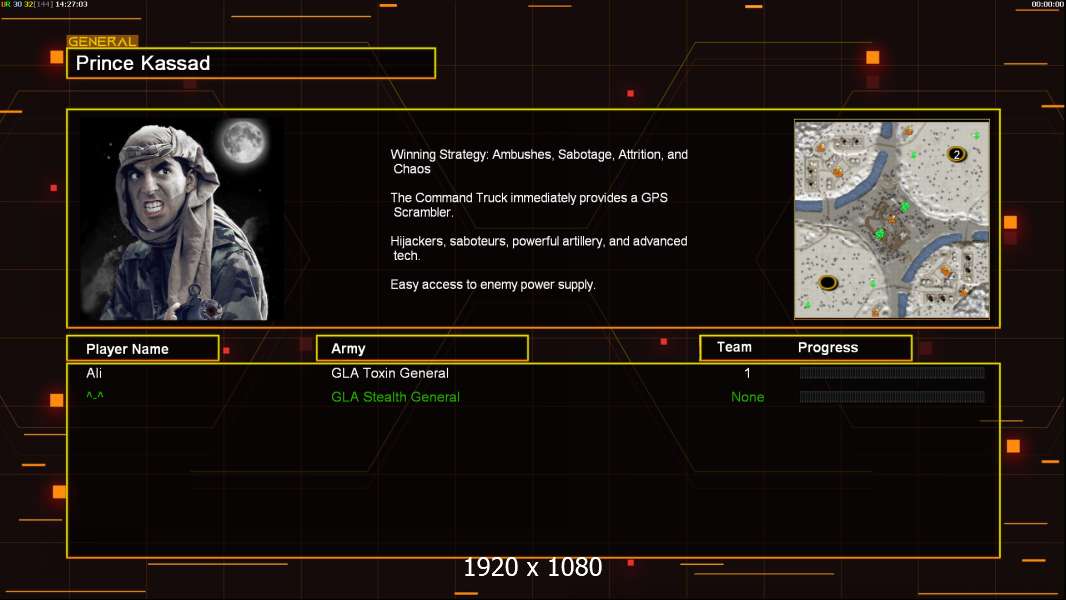The width and height of the screenshot is (1066, 600).
Task: Open the snowy map preview thumbnail
Action: pyautogui.click(x=892, y=219)
